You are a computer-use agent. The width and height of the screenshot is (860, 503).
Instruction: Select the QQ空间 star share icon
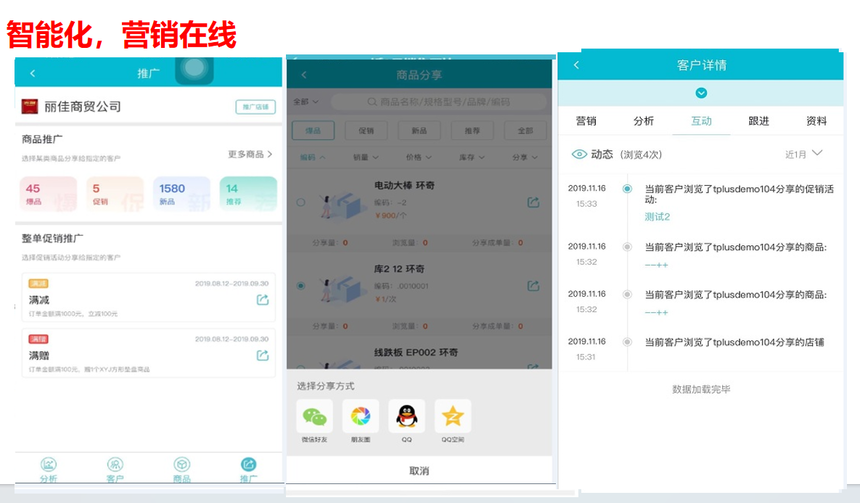coord(452,417)
